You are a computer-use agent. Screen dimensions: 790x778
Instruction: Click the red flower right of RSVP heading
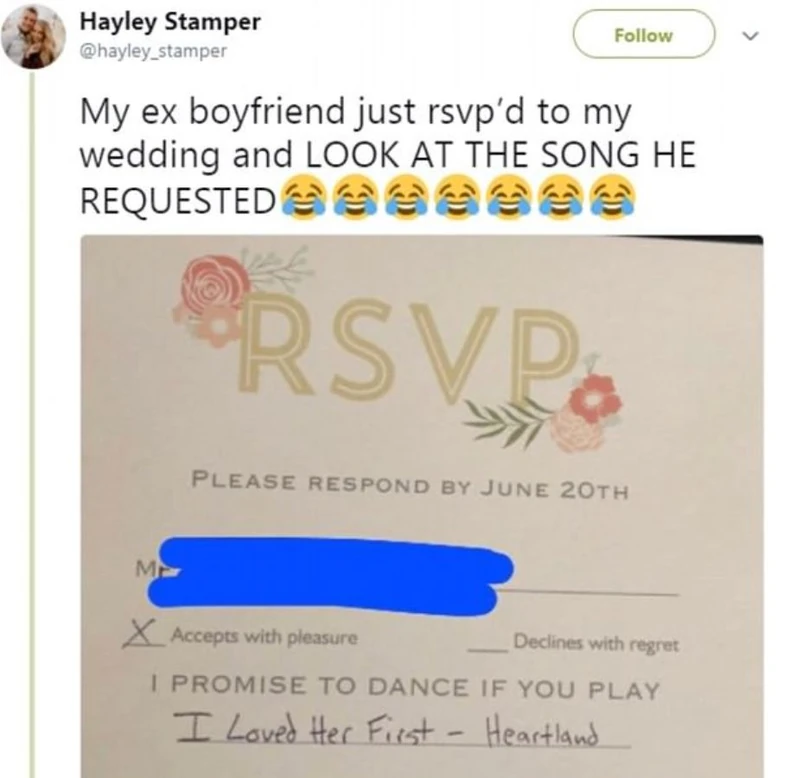(x=599, y=400)
